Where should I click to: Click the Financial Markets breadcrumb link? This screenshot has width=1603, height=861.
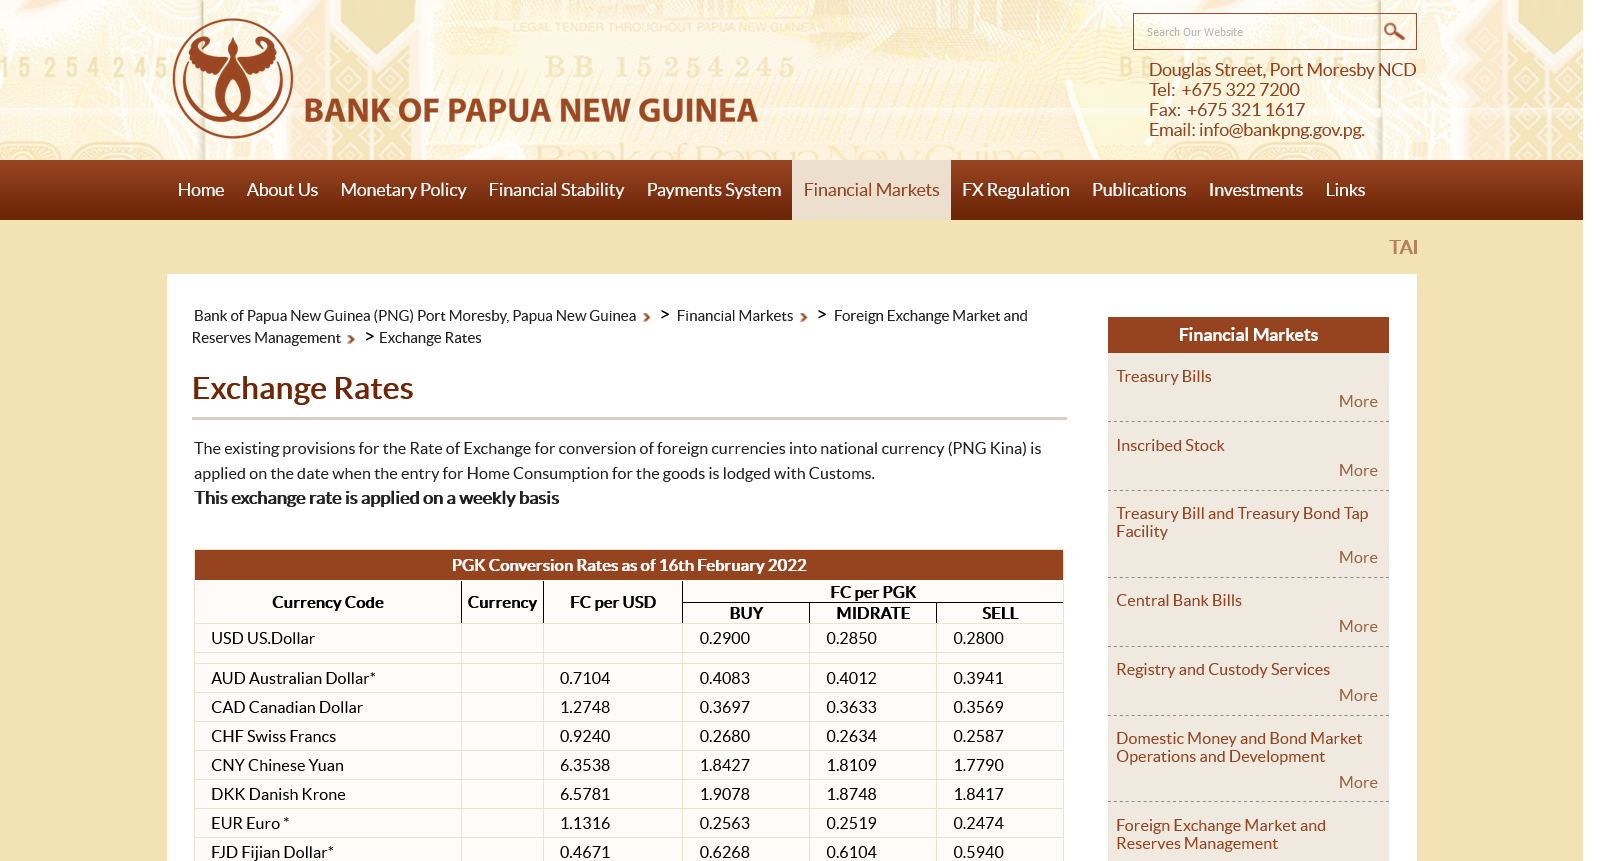tap(734, 316)
